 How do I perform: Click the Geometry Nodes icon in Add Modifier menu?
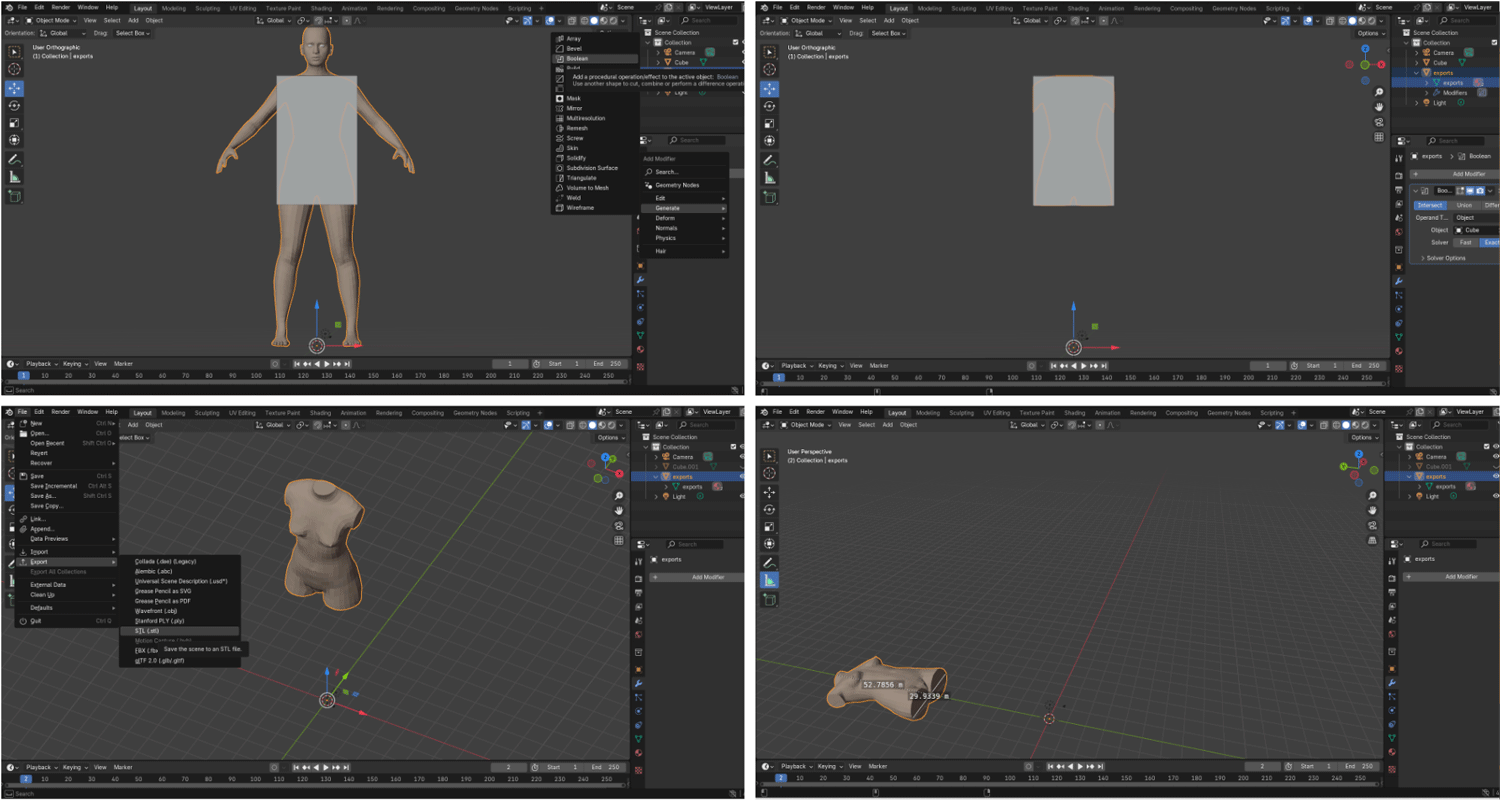pos(648,185)
